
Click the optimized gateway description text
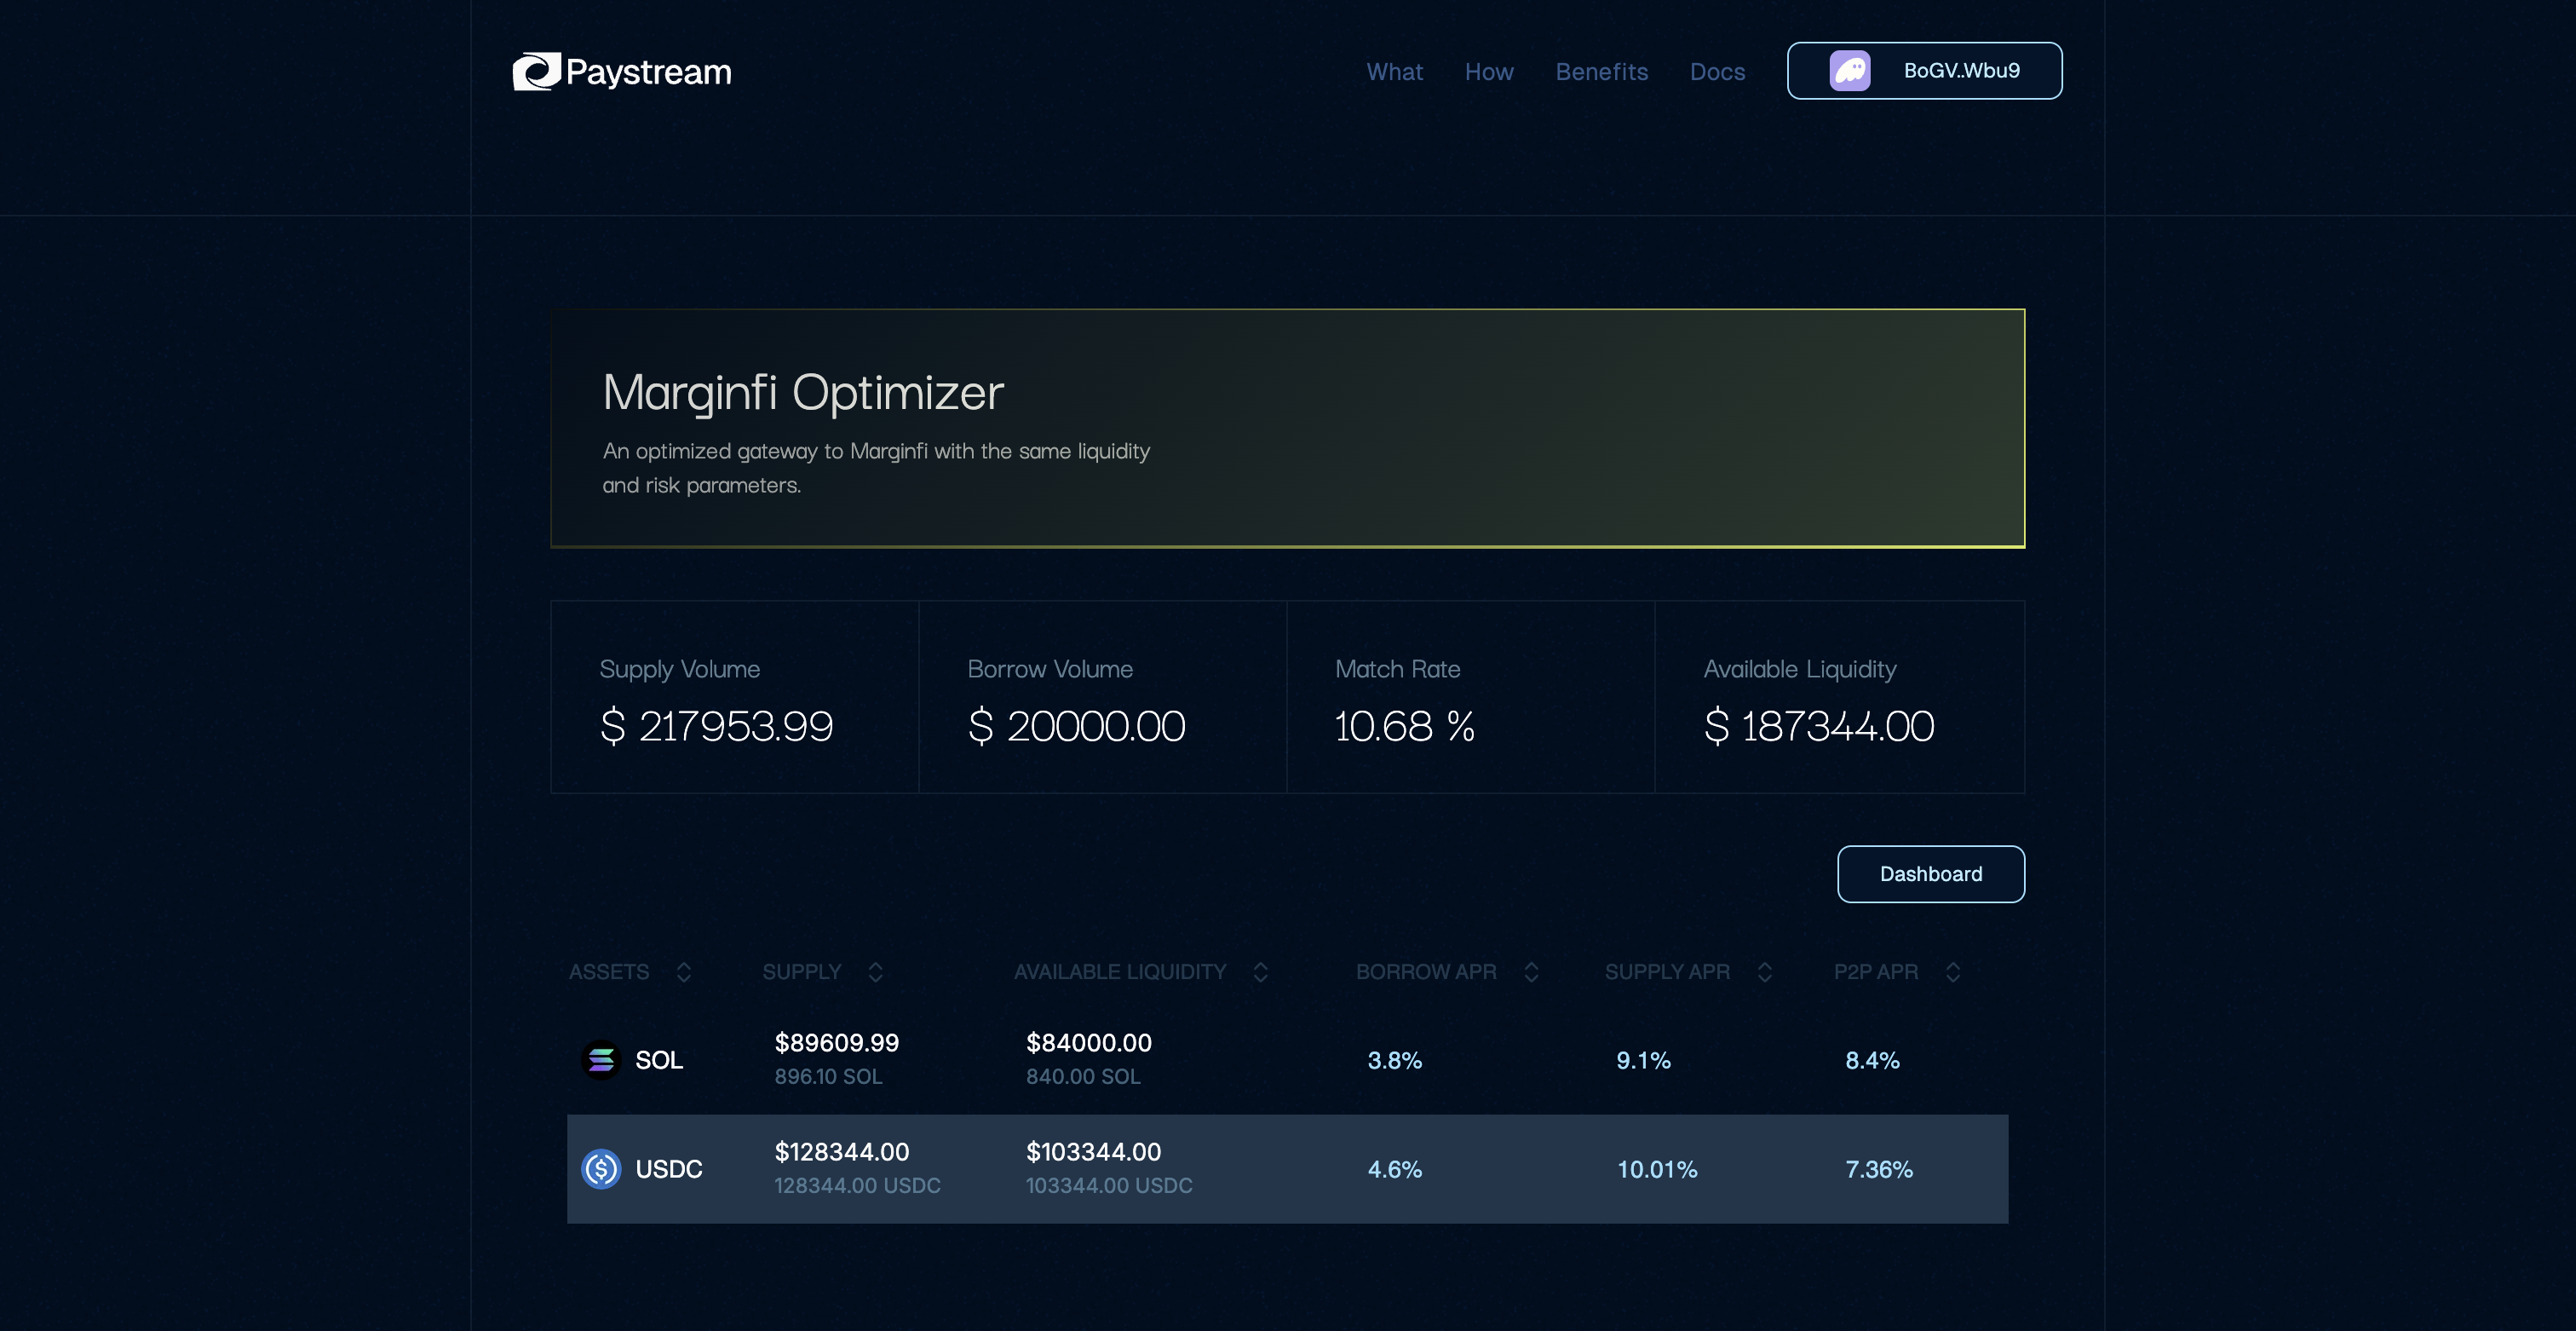[876, 468]
